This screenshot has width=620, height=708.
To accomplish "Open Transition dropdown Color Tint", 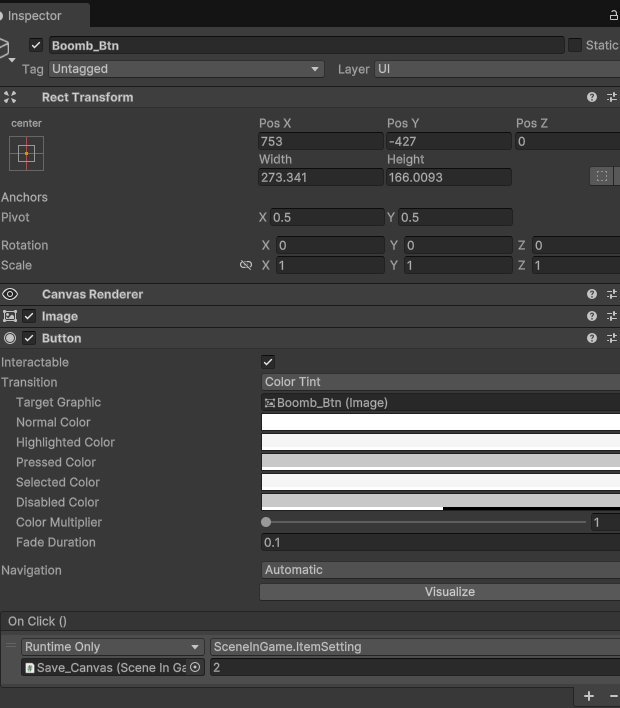I will (441, 382).
